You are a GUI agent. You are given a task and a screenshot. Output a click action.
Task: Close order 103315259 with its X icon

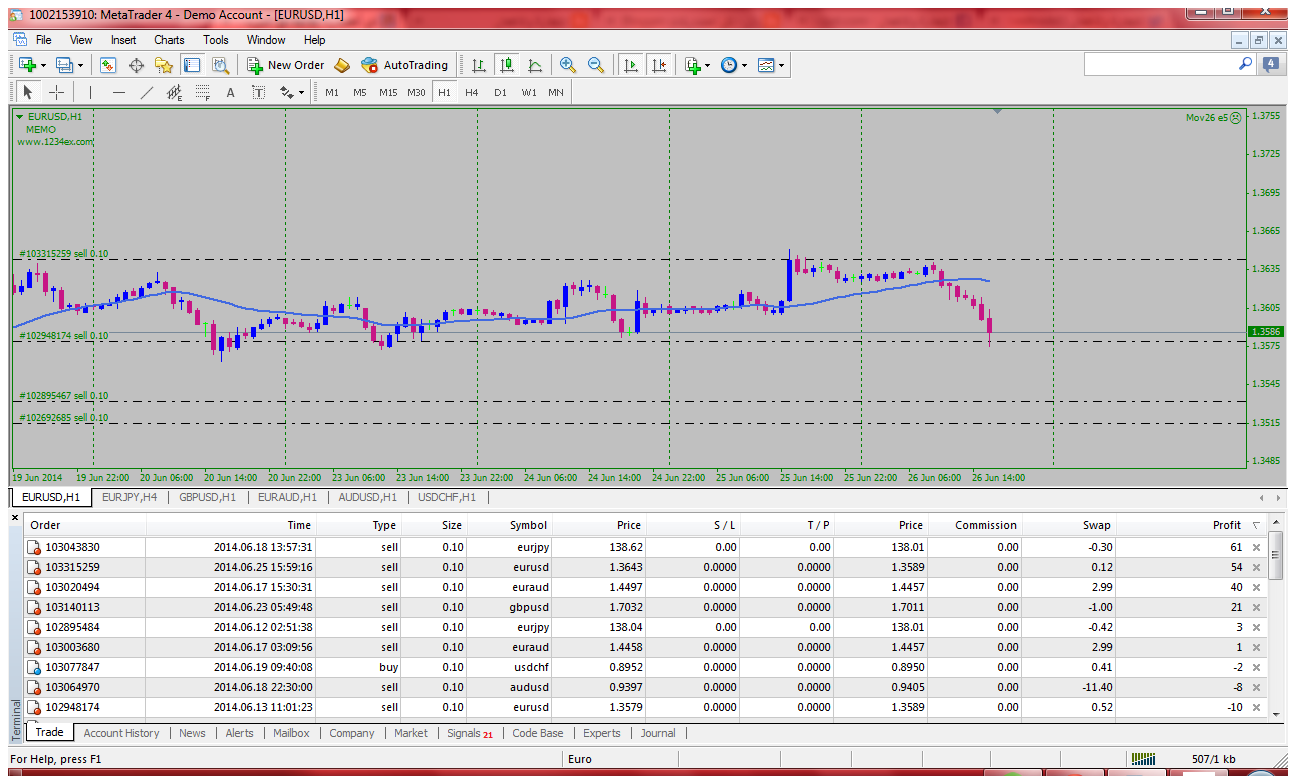coord(1257,567)
